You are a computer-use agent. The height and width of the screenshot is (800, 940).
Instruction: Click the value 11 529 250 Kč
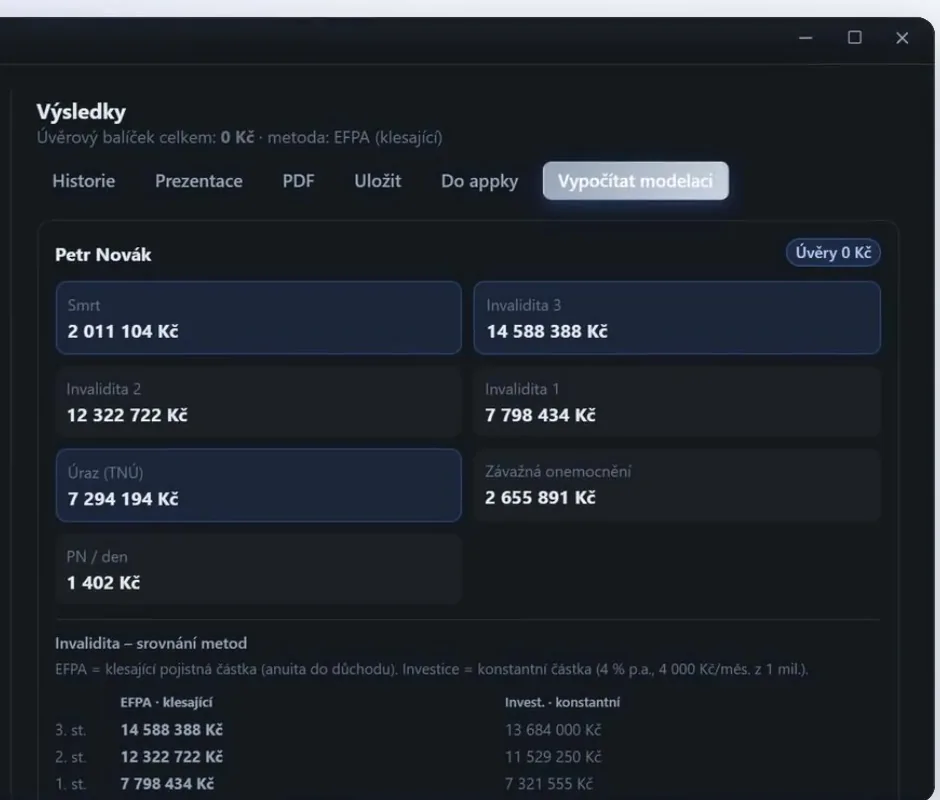tap(553, 757)
